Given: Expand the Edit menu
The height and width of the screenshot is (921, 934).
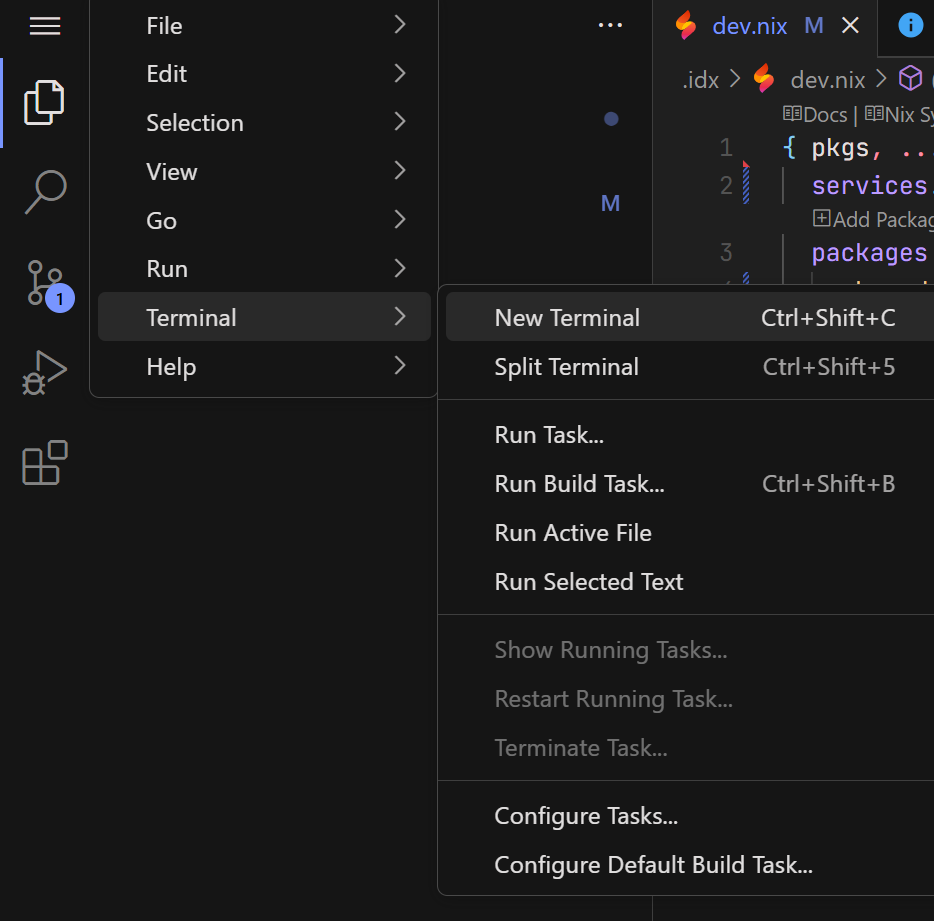Looking at the screenshot, I should point(264,74).
